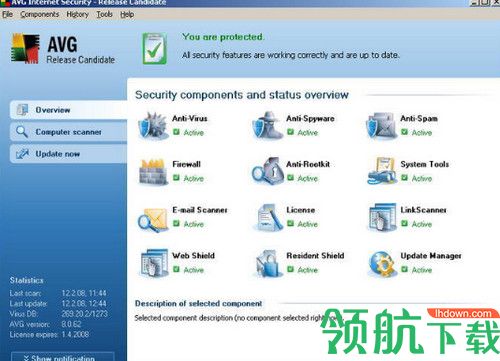The width and height of the screenshot is (500, 361).
Task: Click the Computer scanner magnifier icon
Action: coord(22,132)
